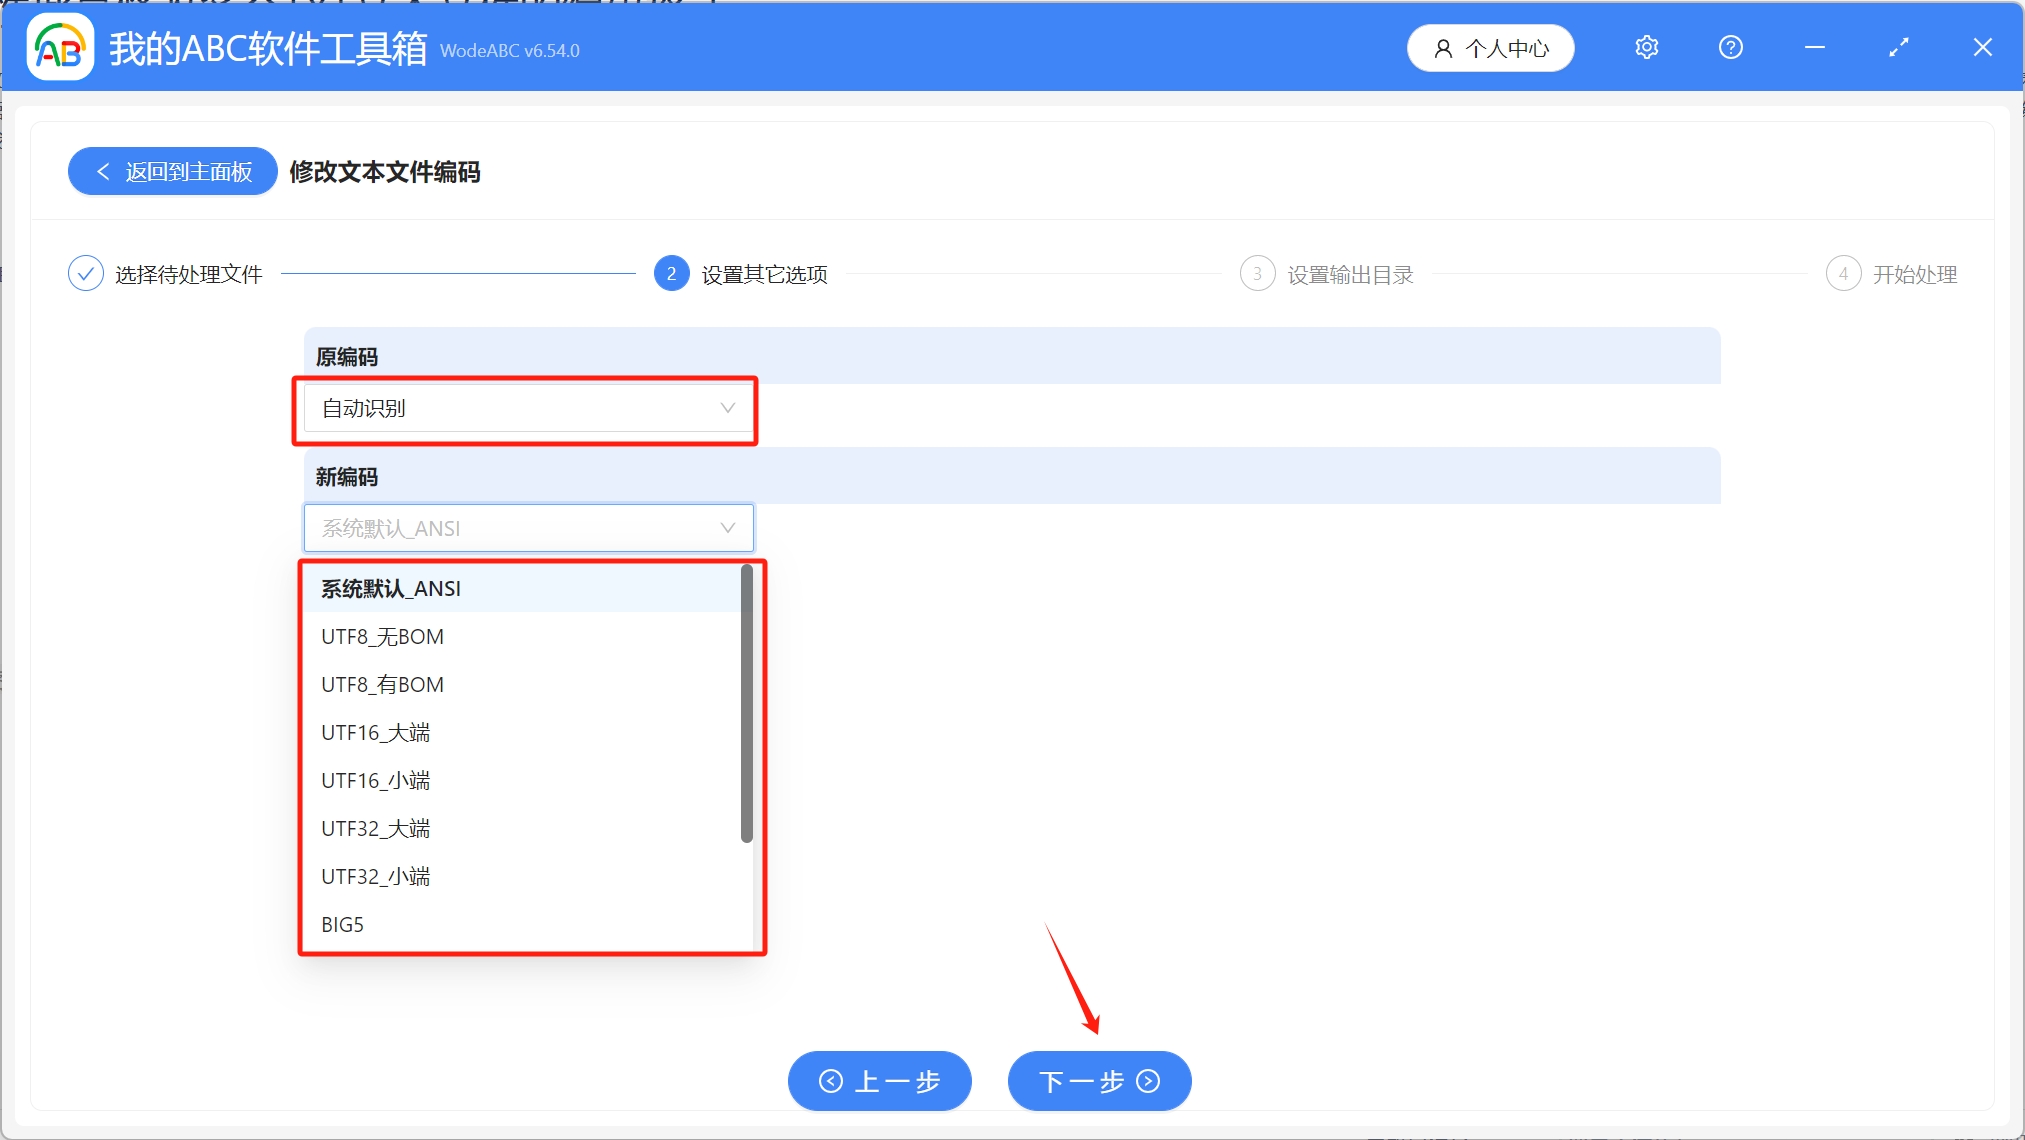The width and height of the screenshot is (2025, 1140).
Task: Choose UTF8_无BOM encoding option
Action: (382, 637)
